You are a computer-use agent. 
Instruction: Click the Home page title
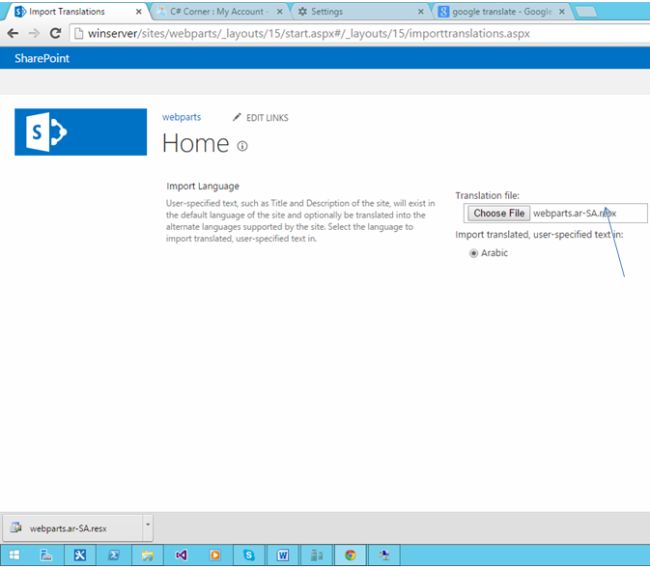coord(195,143)
